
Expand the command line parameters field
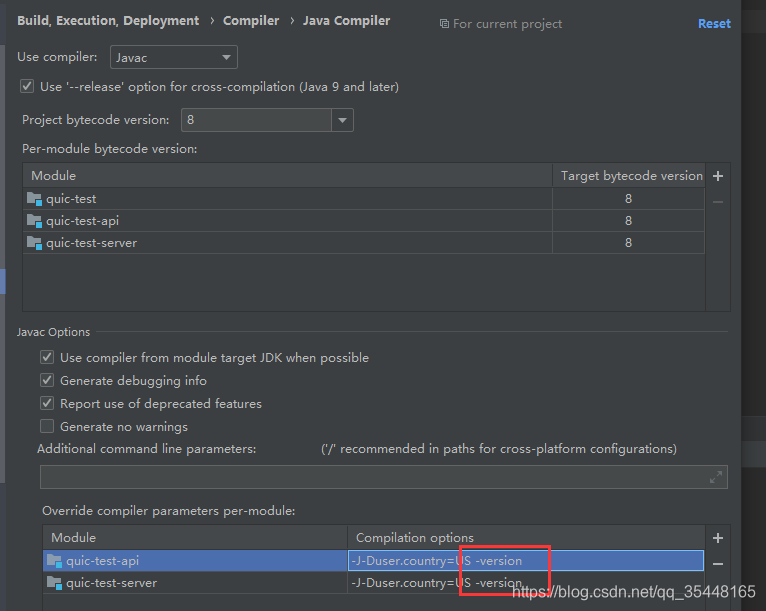coord(716,477)
